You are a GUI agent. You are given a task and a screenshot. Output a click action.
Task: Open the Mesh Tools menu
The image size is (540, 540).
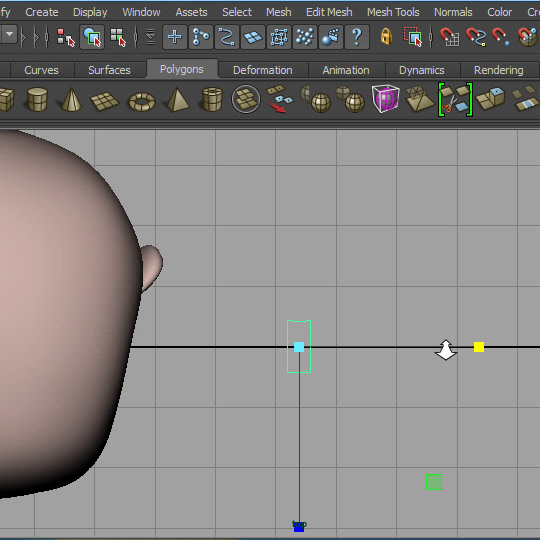coord(393,12)
